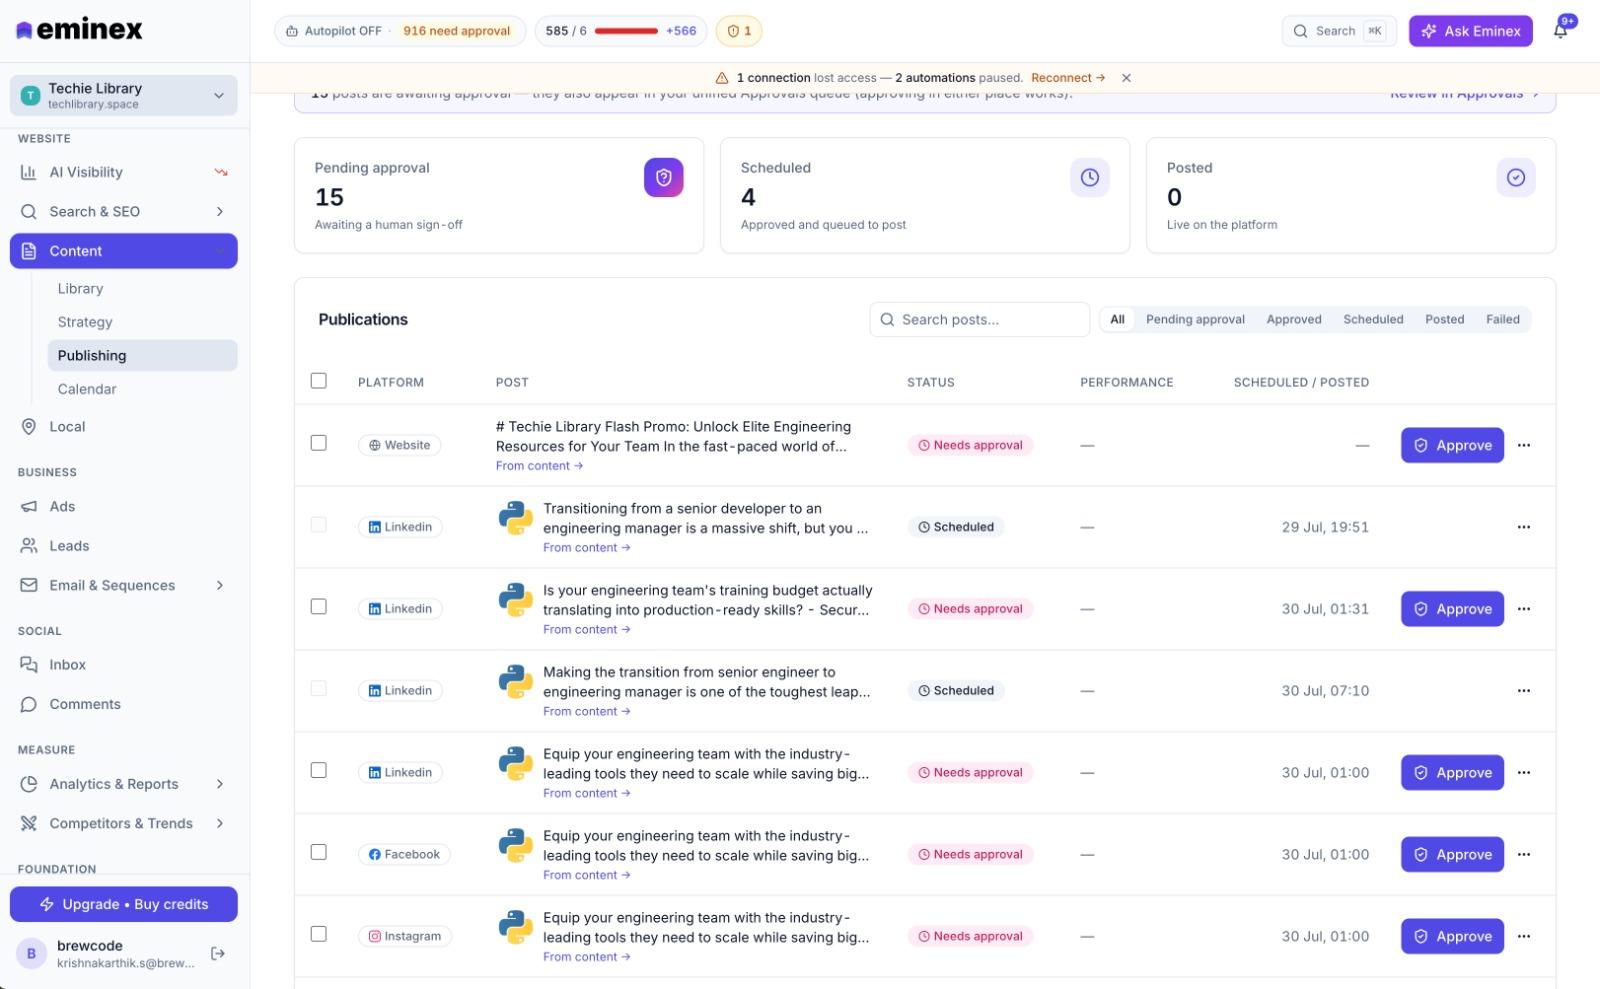The height and width of the screenshot is (989, 1600).
Task: Click the eminex logo
Action: pyautogui.click(x=80, y=30)
